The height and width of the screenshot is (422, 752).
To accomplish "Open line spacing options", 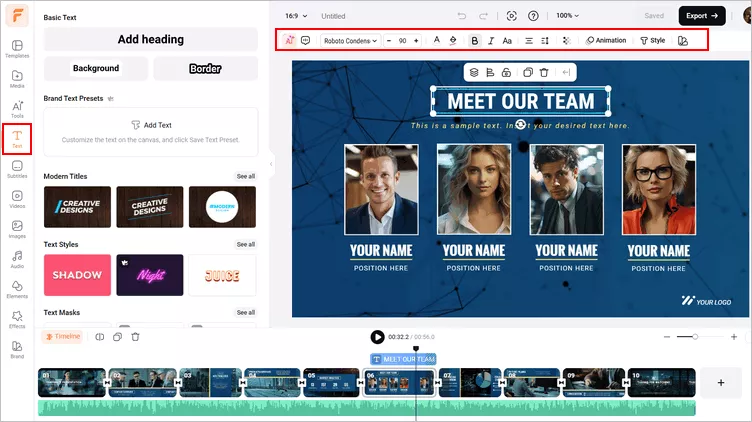I will [545, 41].
